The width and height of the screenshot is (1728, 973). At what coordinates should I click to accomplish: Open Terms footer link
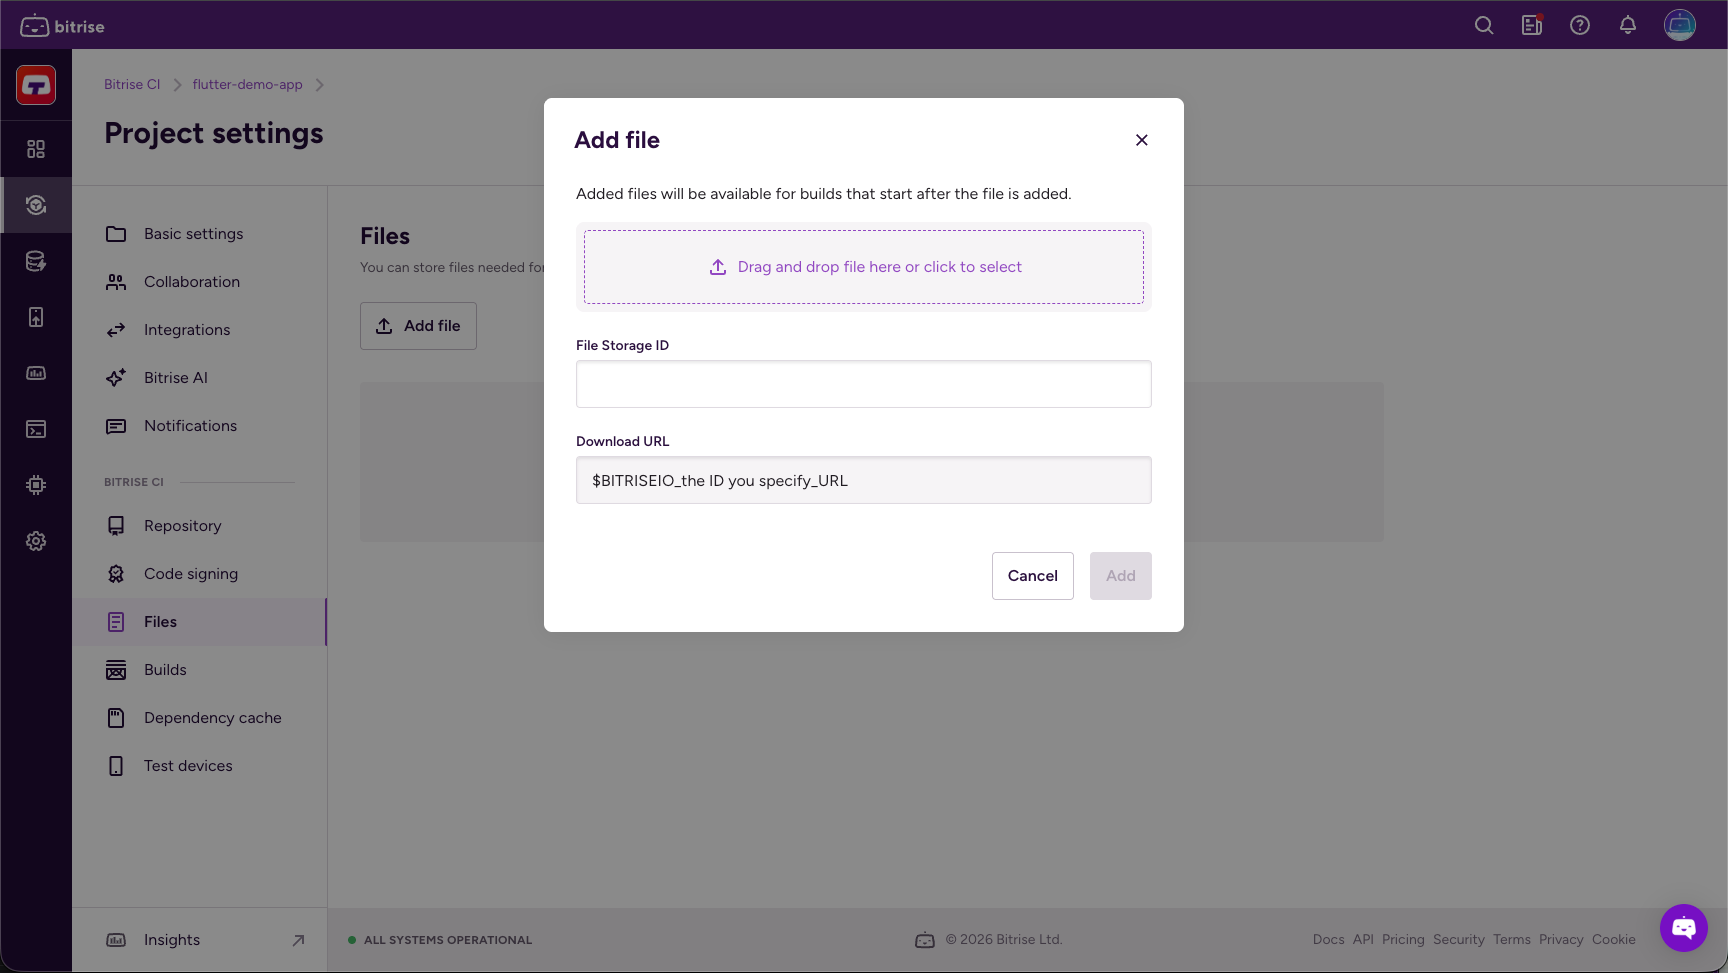(x=1512, y=940)
